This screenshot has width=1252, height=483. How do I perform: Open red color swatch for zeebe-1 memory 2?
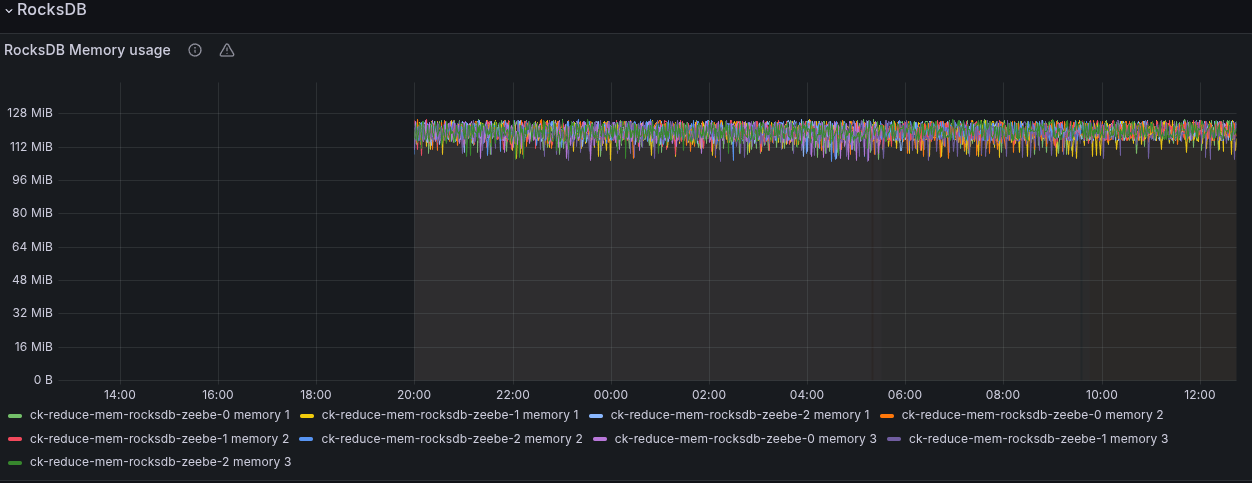15,439
